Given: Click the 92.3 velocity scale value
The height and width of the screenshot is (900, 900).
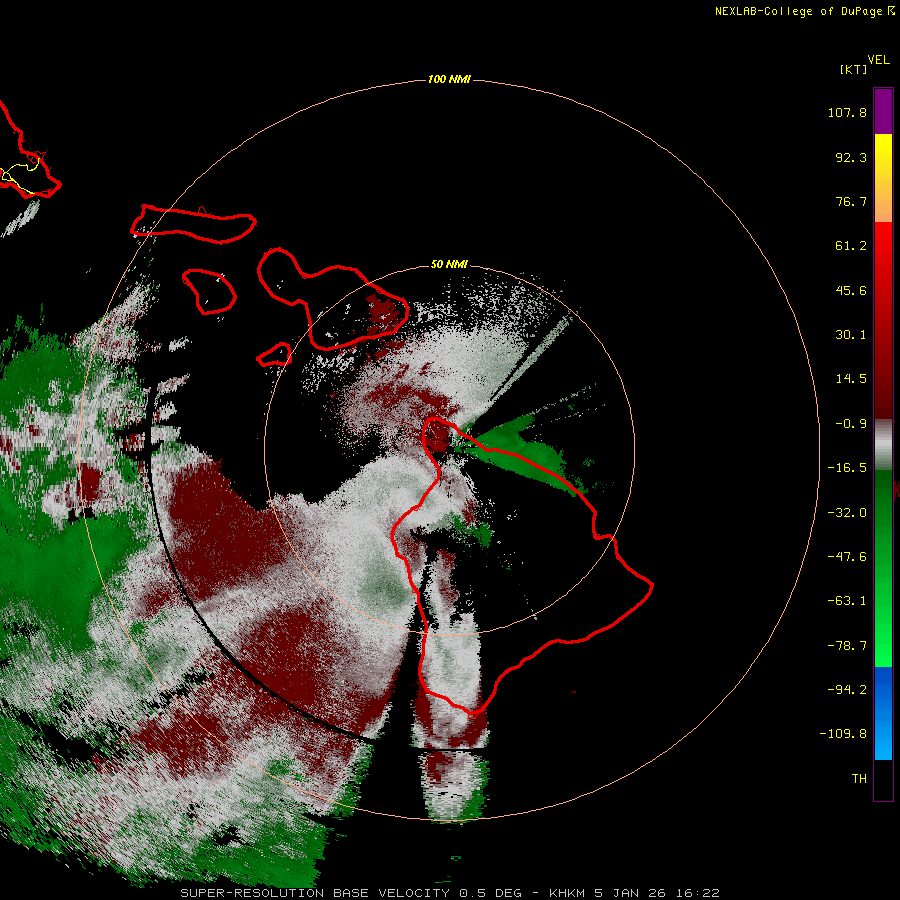Looking at the screenshot, I should [x=851, y=157].
